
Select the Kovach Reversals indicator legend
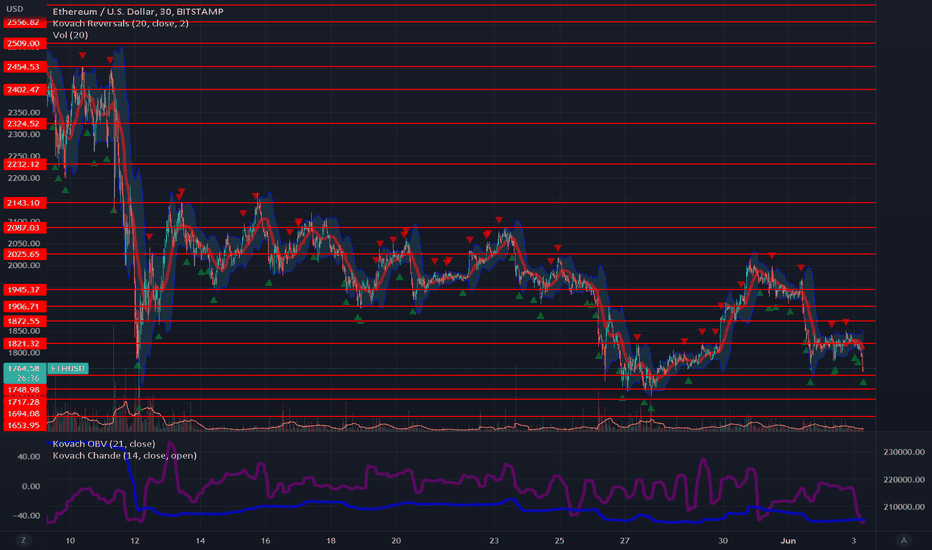(121, 23)
